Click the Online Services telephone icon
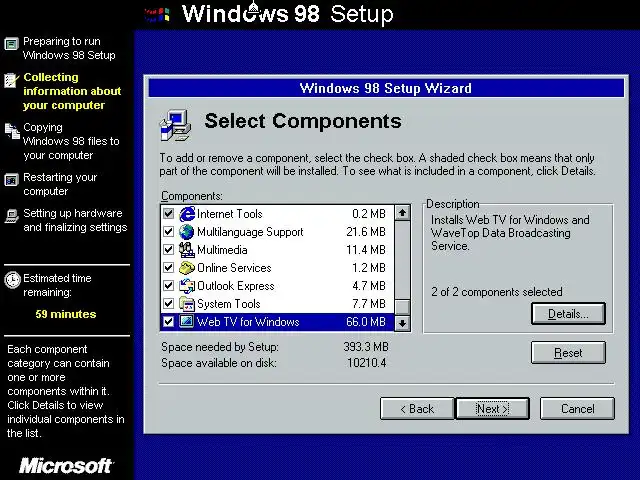Viewport: 640px width, 480px height. point(187,268)
